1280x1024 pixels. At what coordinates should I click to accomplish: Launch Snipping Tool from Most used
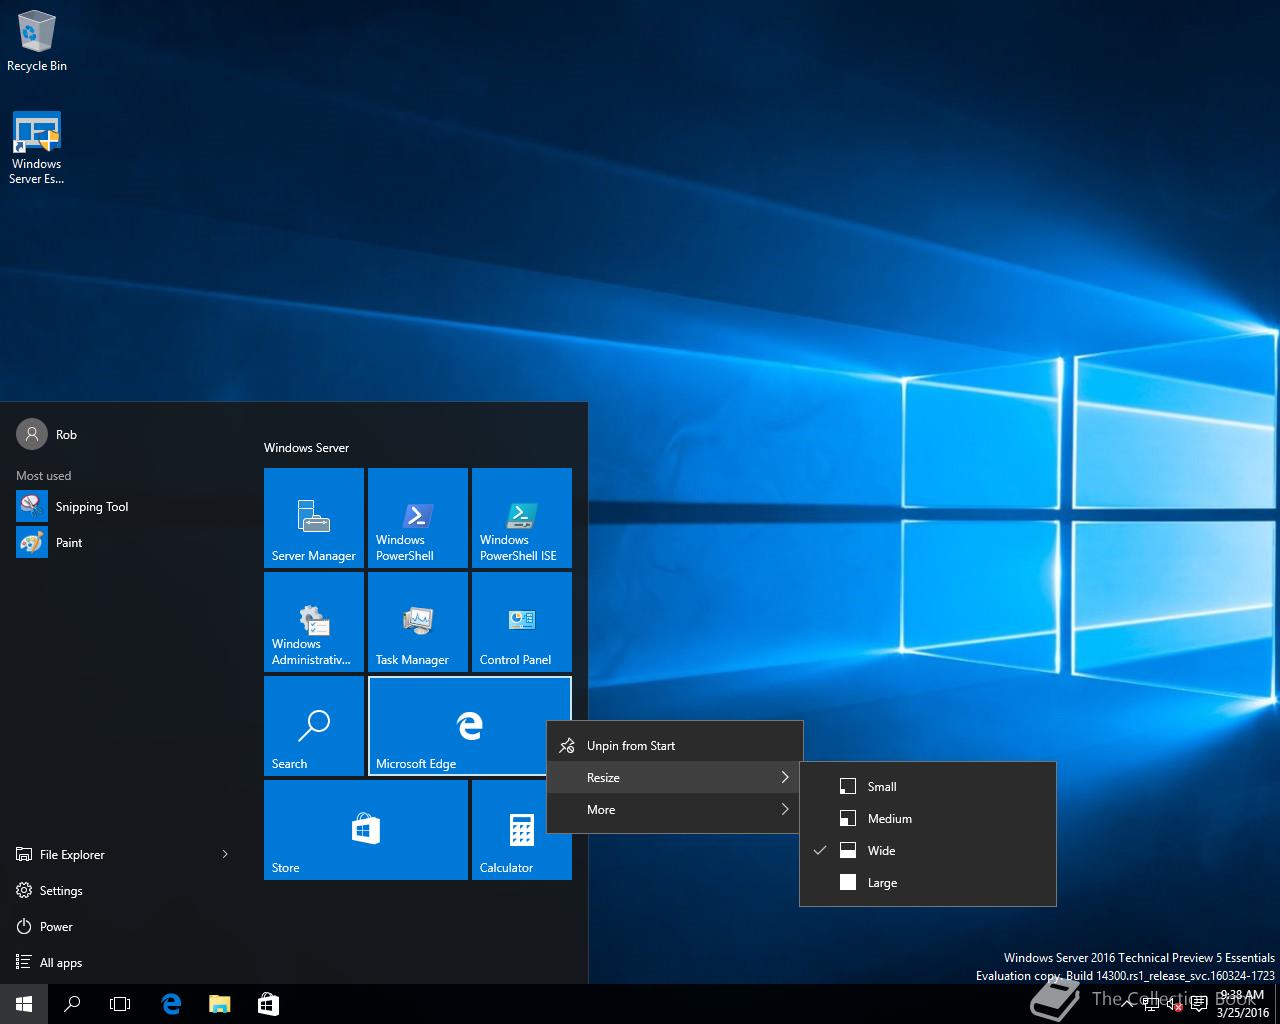coord(124,507)
